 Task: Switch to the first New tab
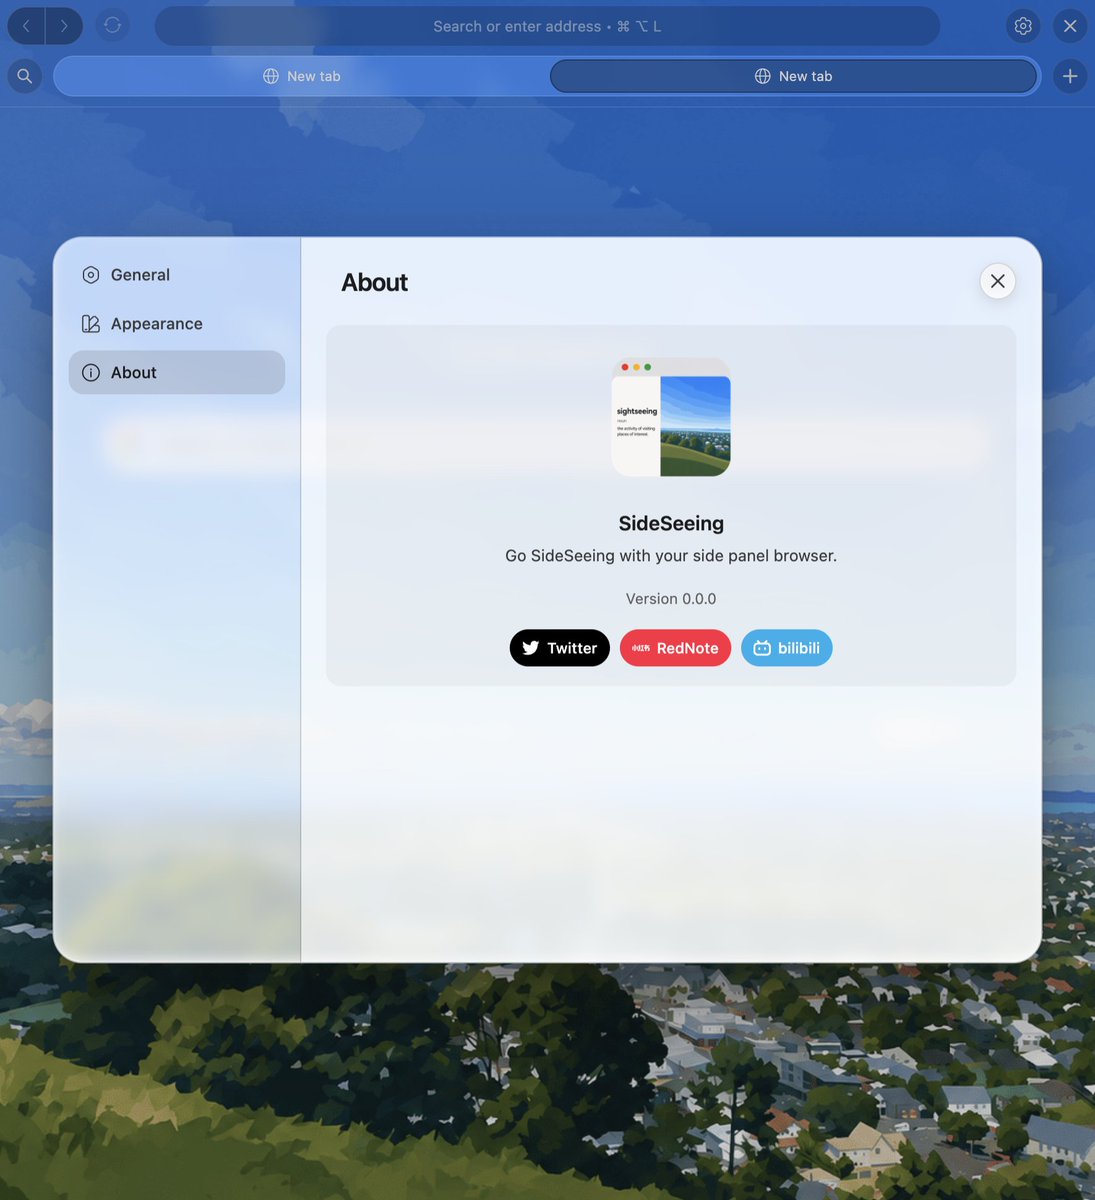click(x=301, y=76)
